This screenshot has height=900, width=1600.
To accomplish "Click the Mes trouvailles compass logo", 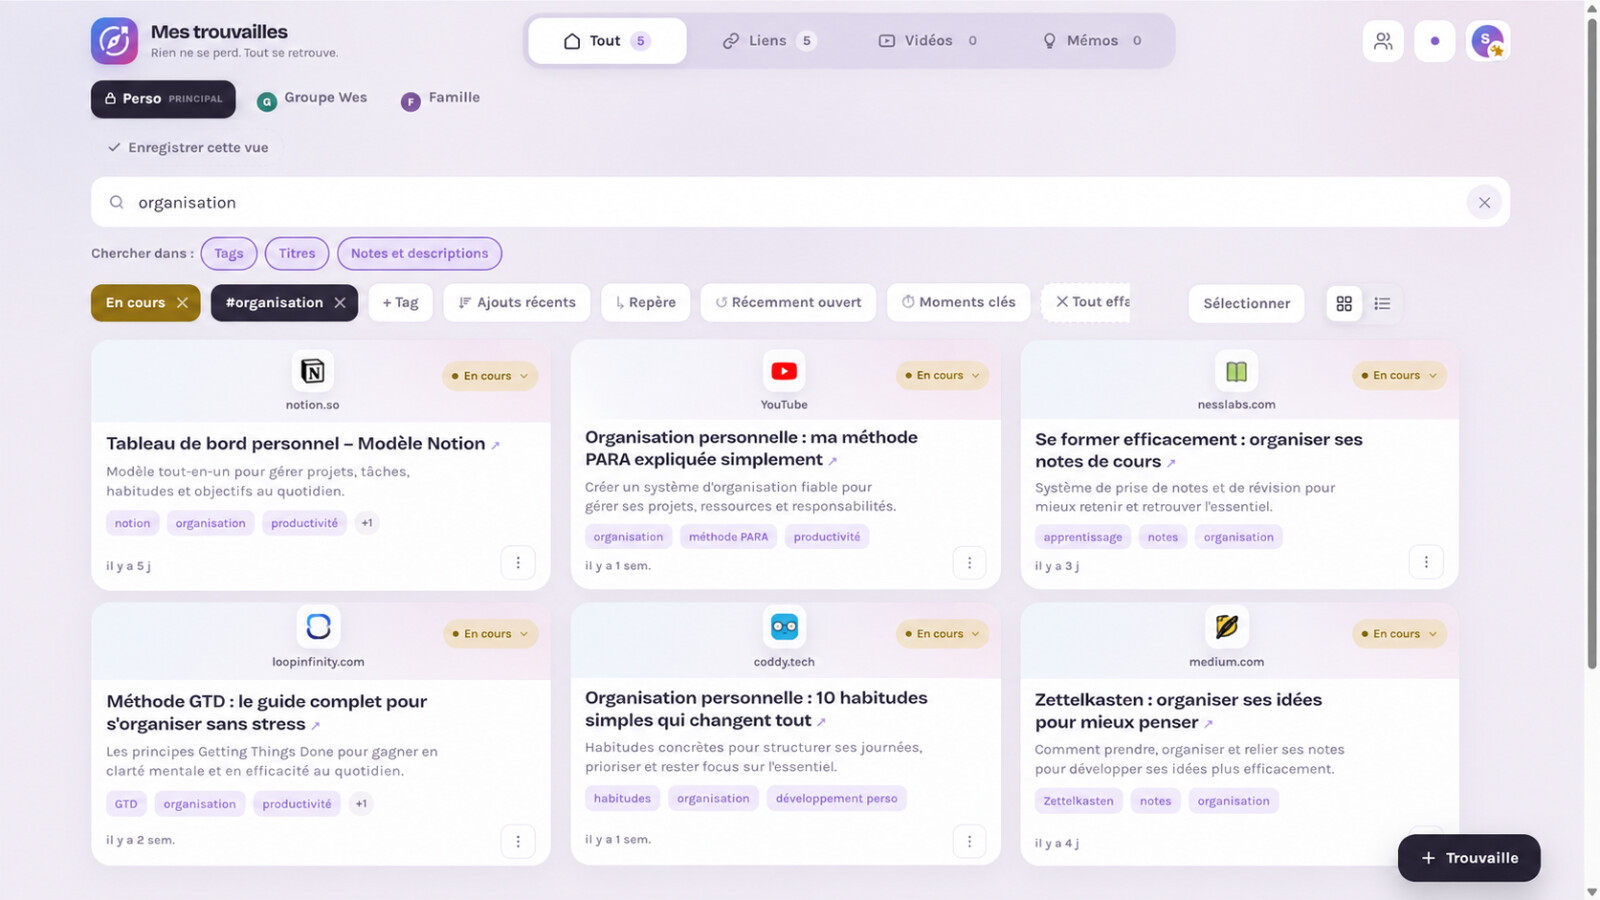I will (114, 41).
